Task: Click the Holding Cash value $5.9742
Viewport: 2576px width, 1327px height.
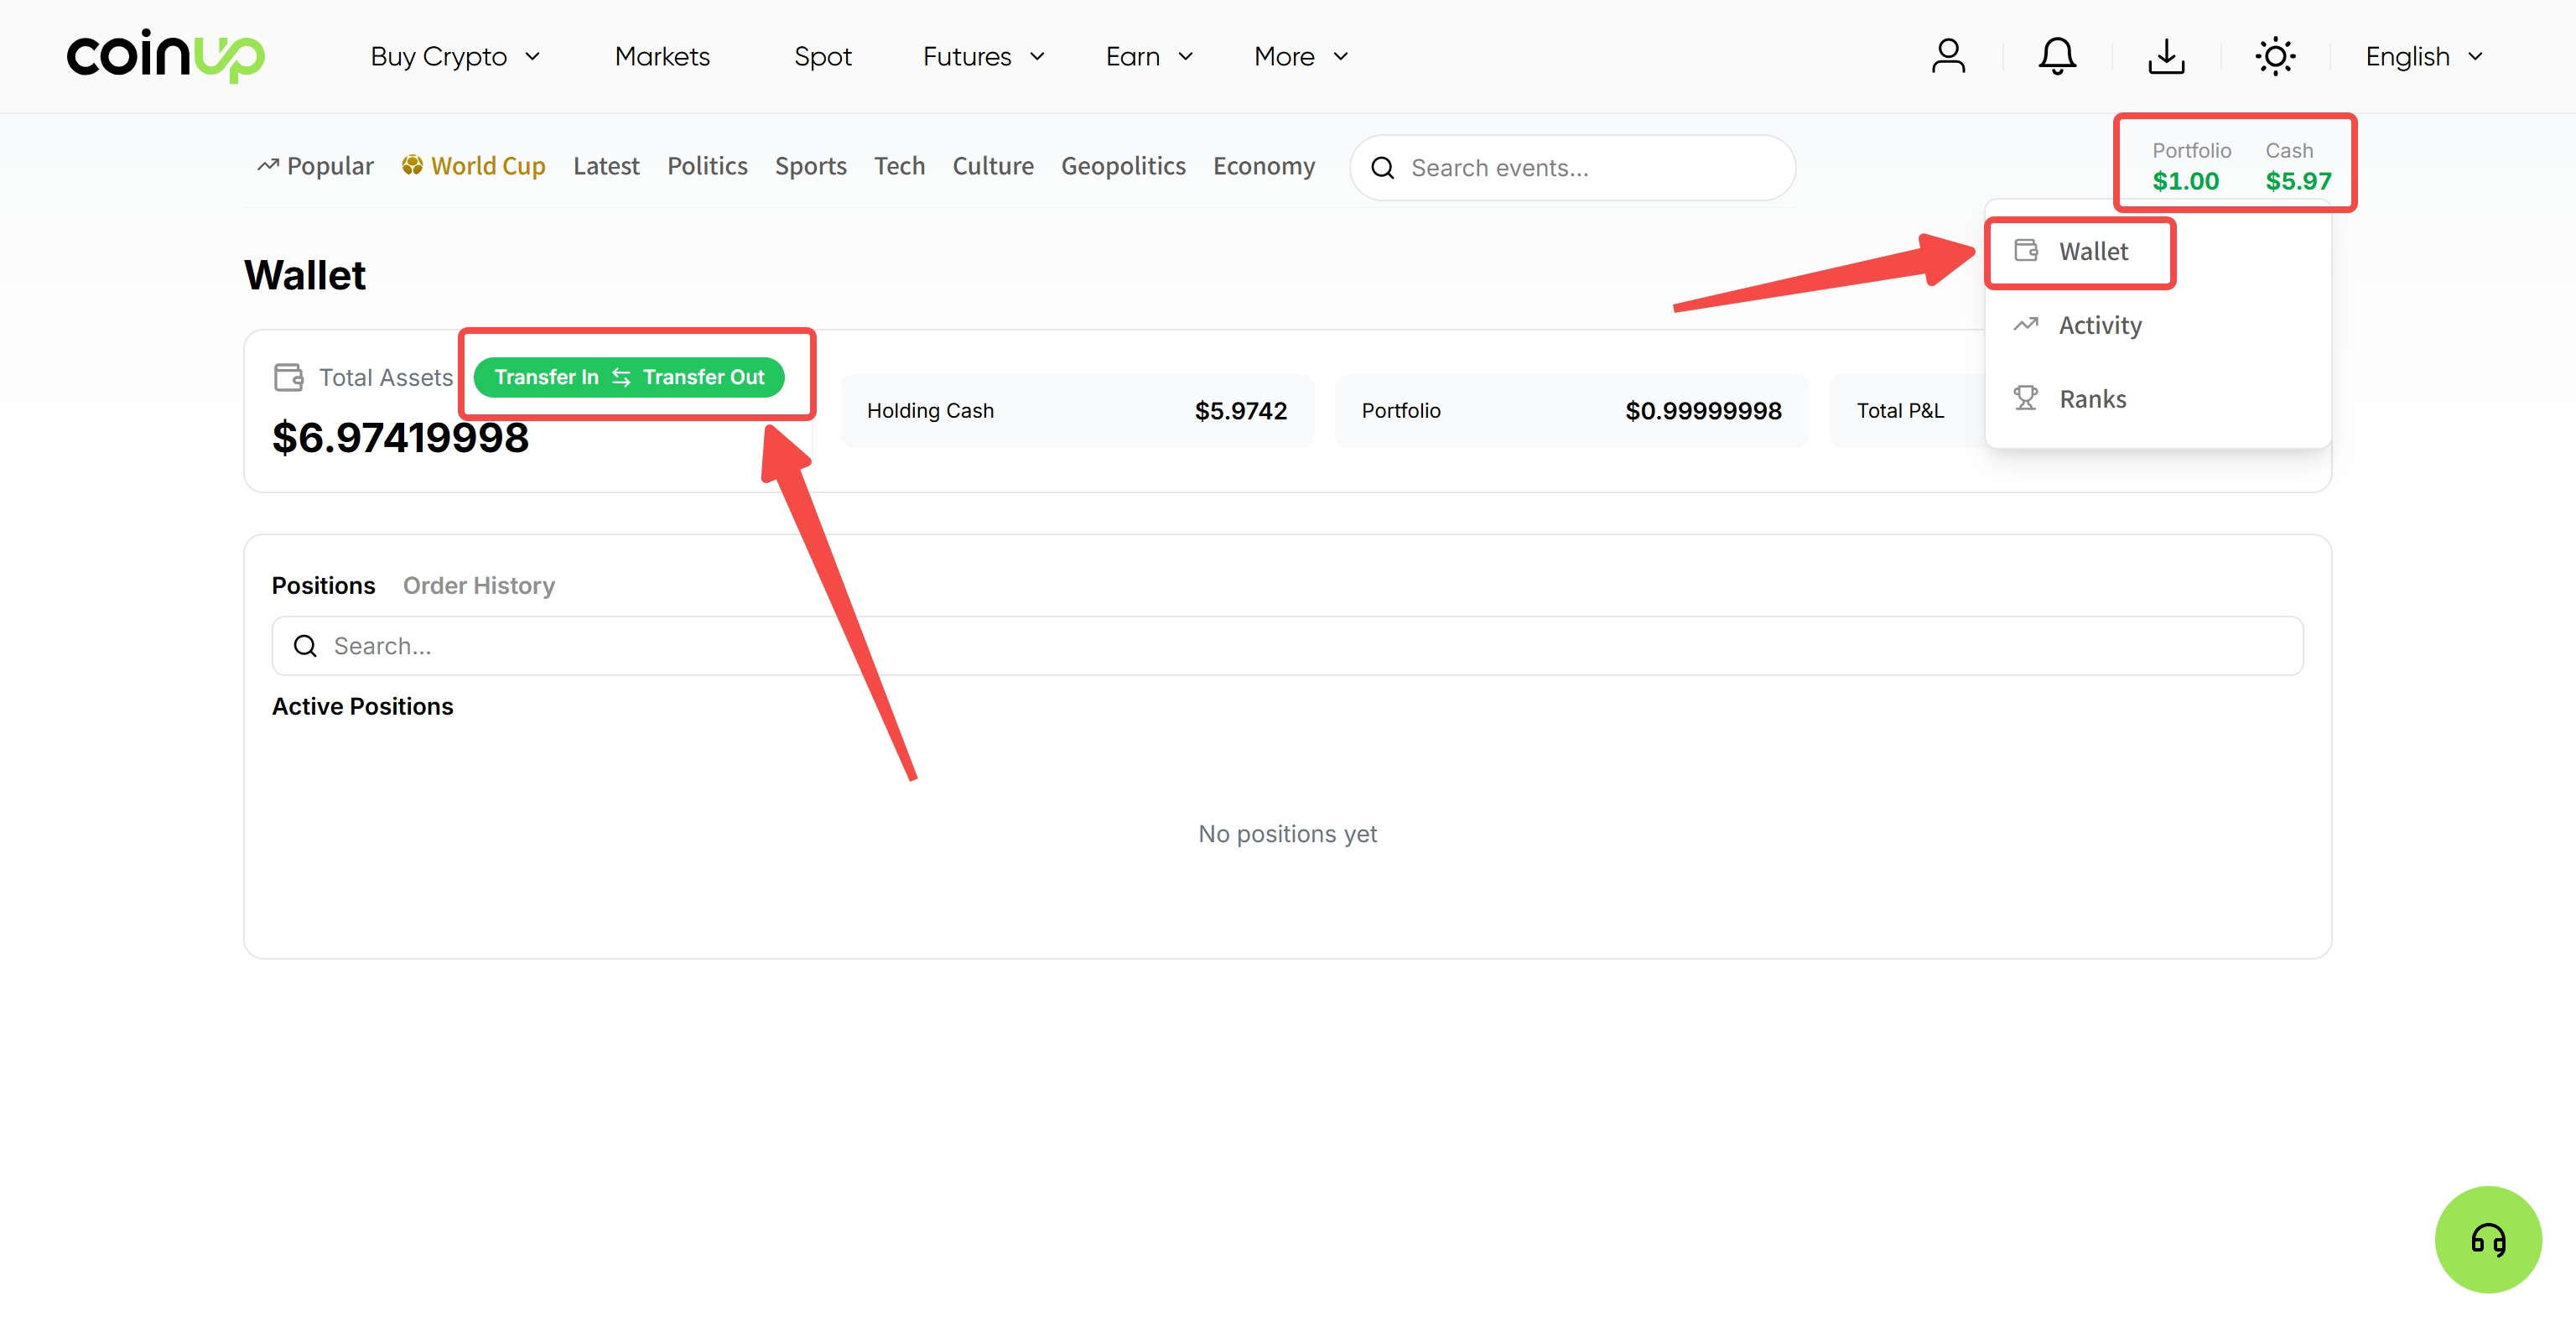Action: 1240,411
